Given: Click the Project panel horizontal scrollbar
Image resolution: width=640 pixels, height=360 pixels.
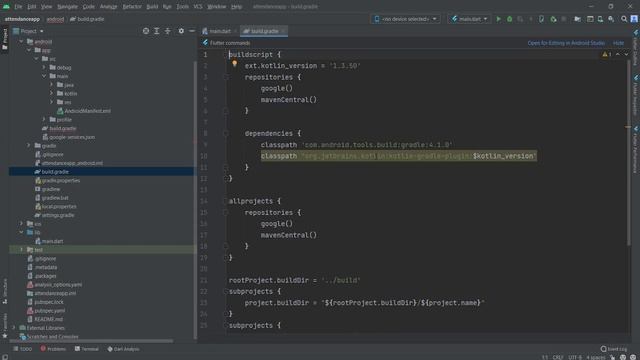Looking at the screenshot, I should (x=91, y=341).
